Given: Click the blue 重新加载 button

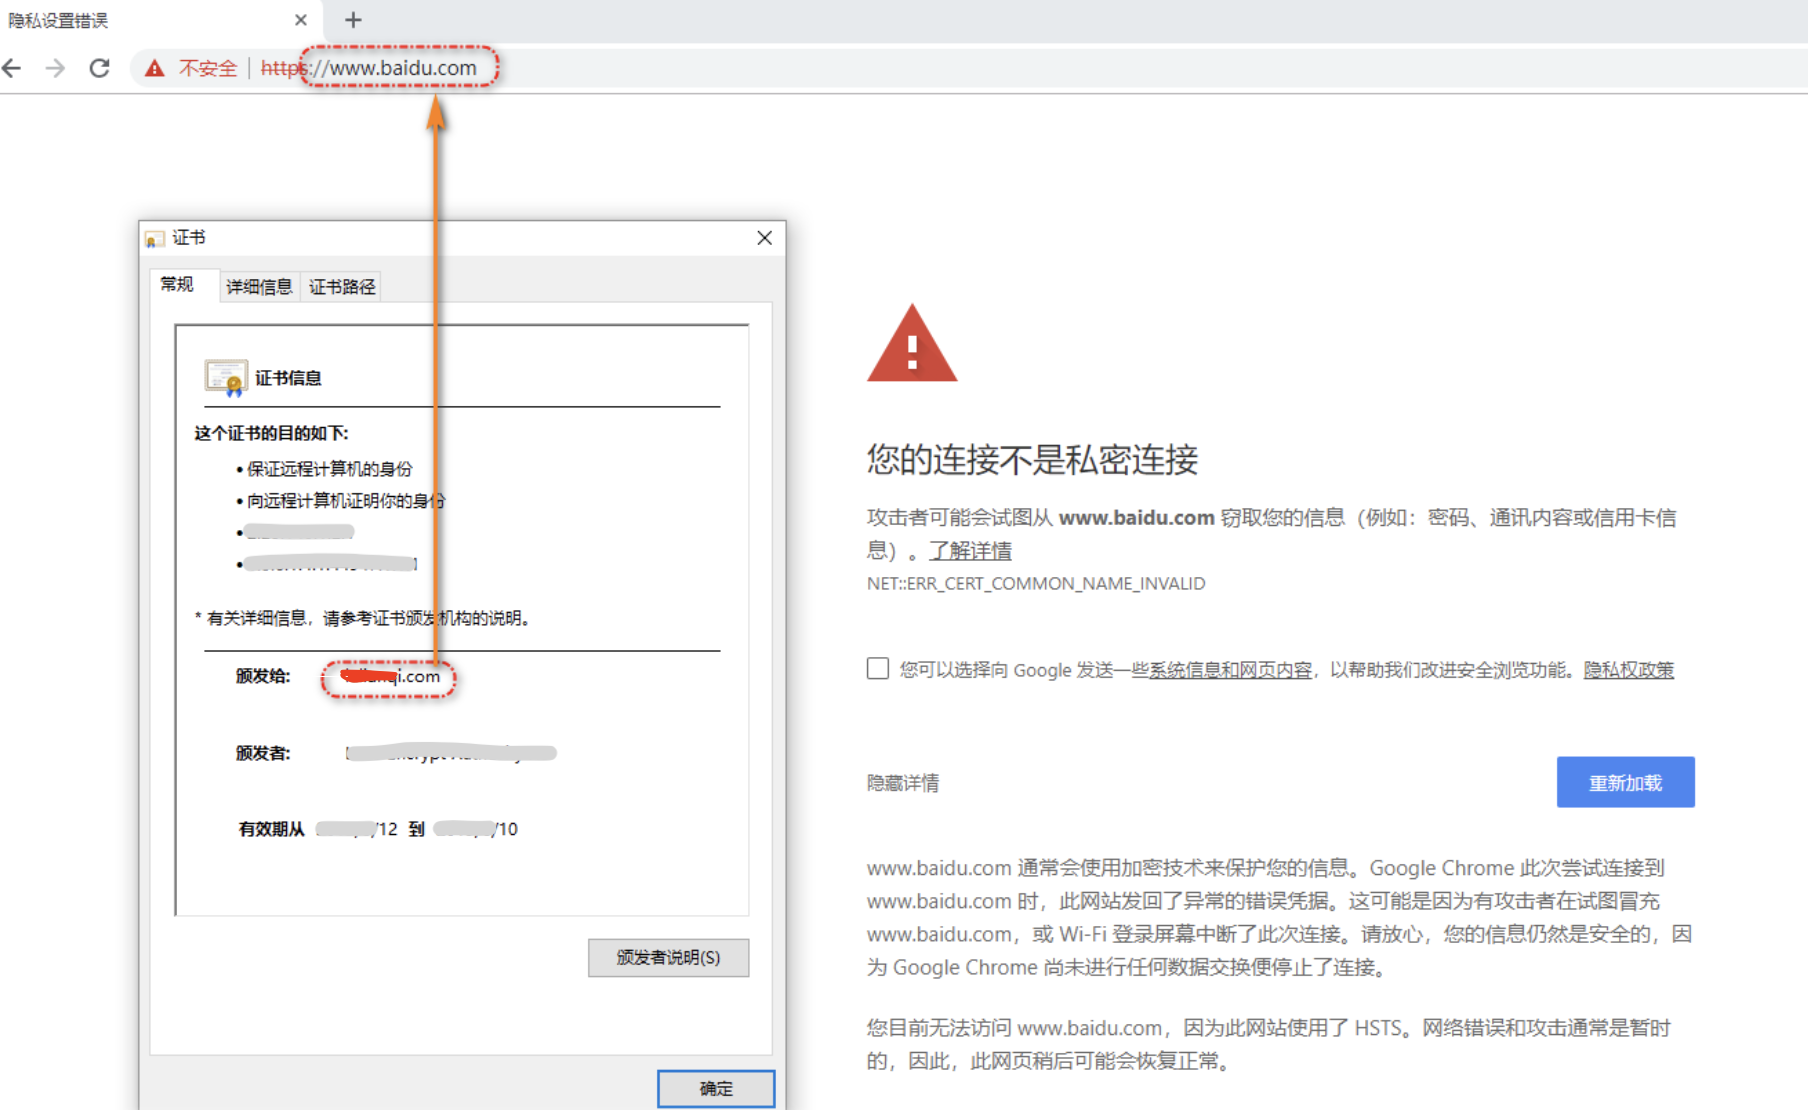Looking at the screenshot, I should pyautogui.click(x=1625, y=782).
